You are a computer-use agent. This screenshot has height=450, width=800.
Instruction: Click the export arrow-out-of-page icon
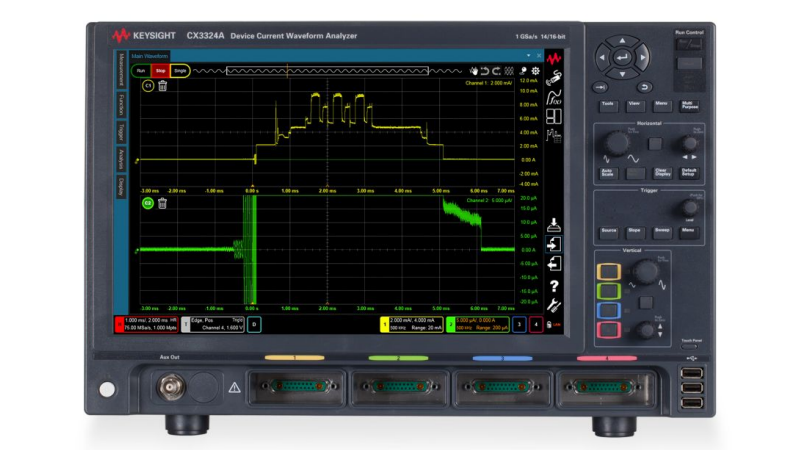click(554, 264)
